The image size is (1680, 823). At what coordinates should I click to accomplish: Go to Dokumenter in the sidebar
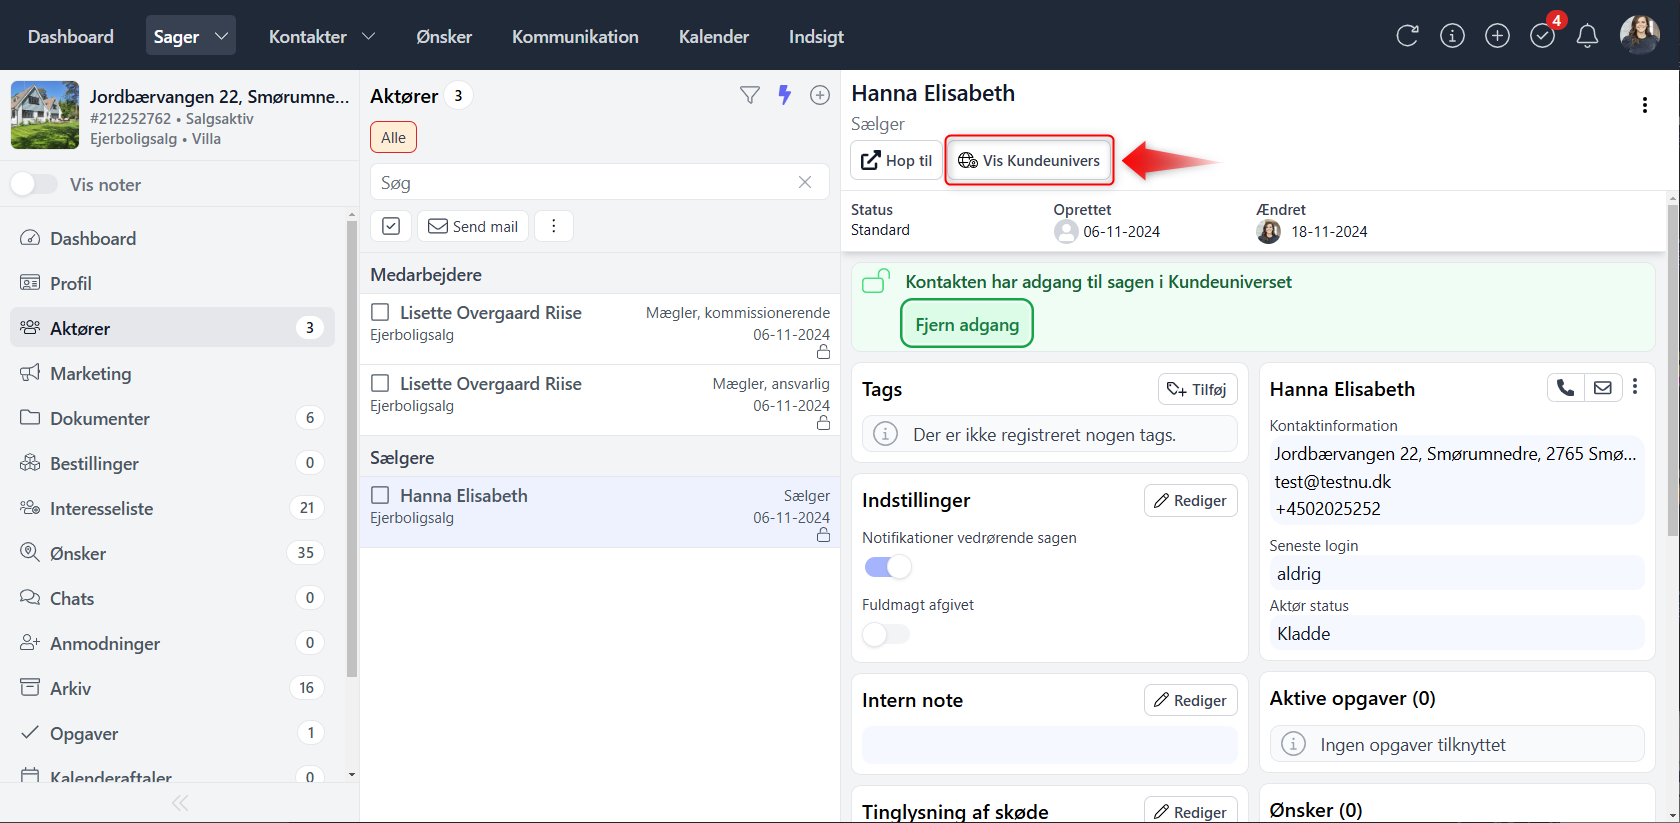click(x=100, y=418)
